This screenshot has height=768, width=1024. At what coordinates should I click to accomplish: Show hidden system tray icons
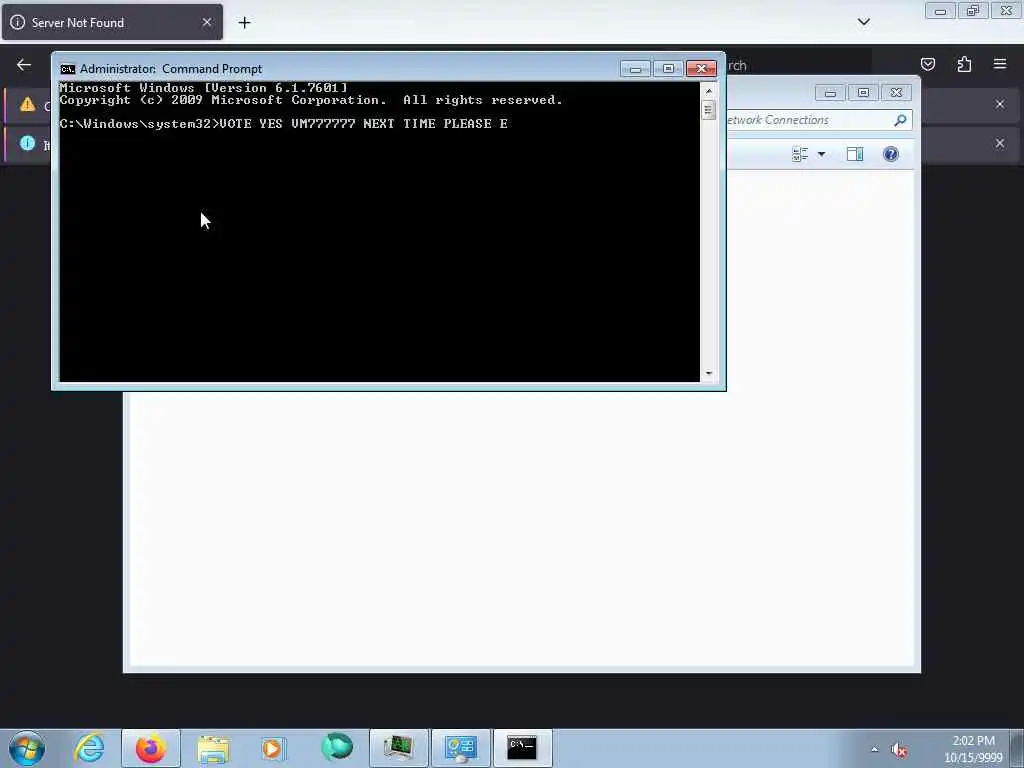coord(874,750)
